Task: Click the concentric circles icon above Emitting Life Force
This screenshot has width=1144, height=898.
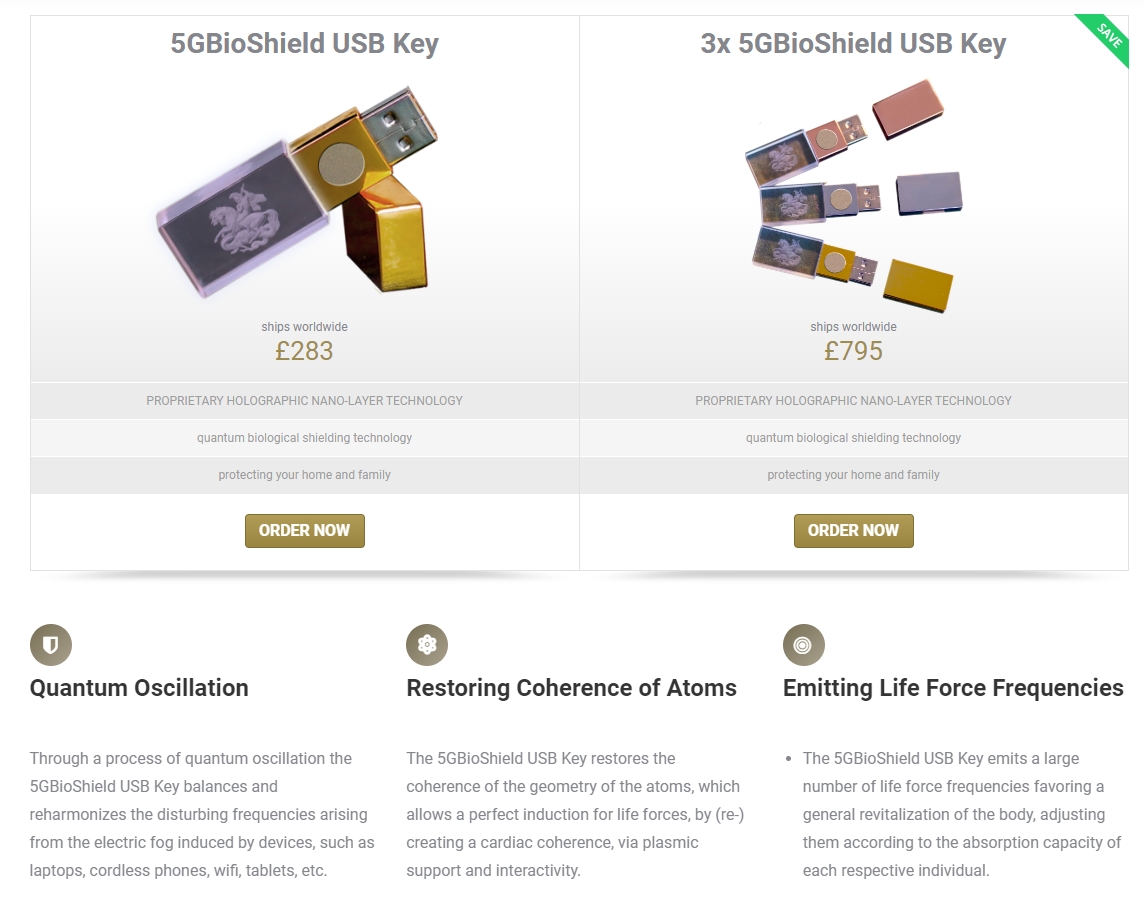Action: tap(803, 645)
